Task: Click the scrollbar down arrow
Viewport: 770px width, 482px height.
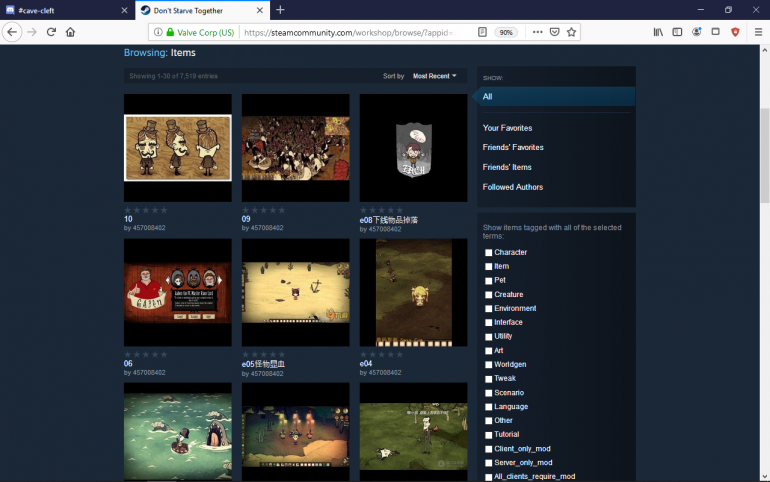Action: coord(765,477)
